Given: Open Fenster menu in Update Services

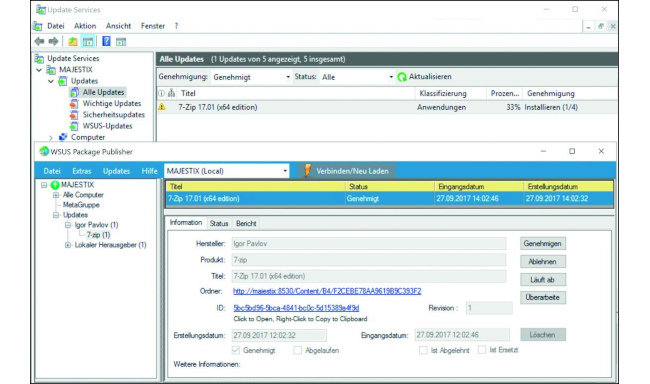Looking at the screenshot, I should pos(153,26).
